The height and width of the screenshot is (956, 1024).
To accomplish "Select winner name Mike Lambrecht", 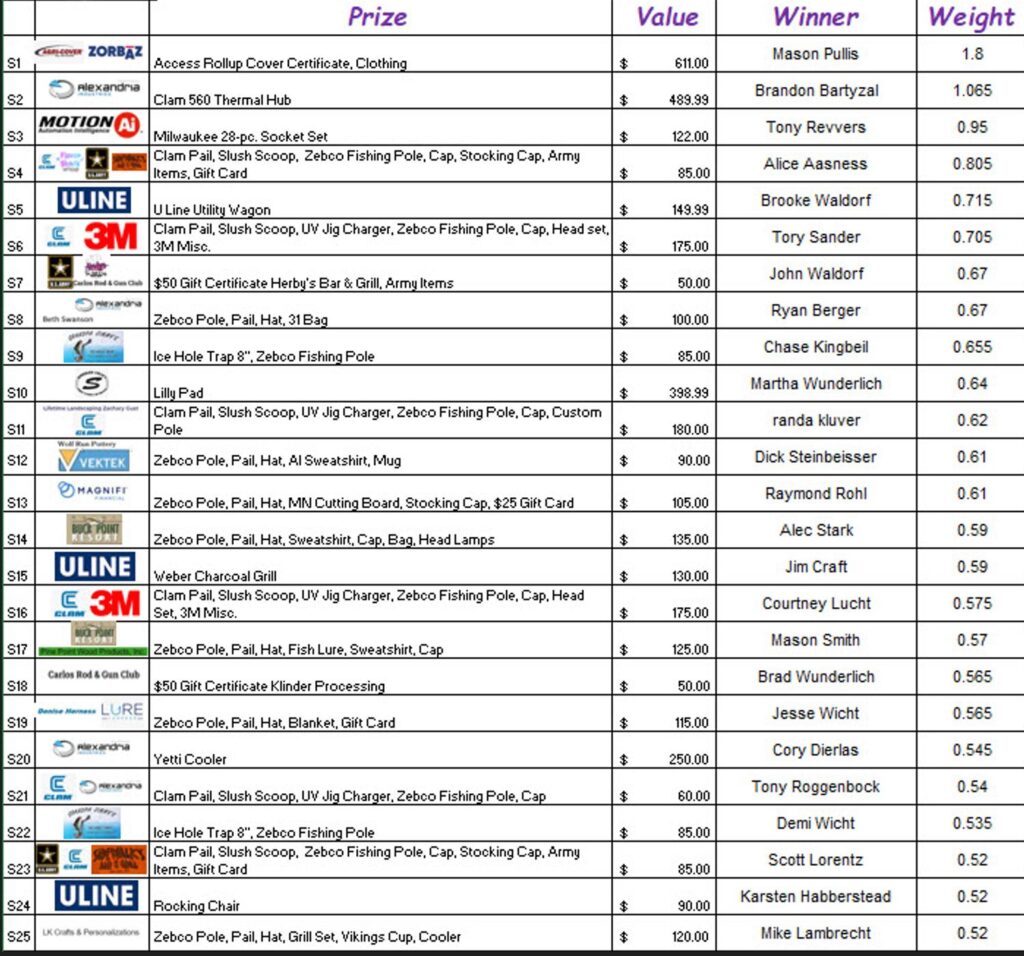I will [815, 933].
